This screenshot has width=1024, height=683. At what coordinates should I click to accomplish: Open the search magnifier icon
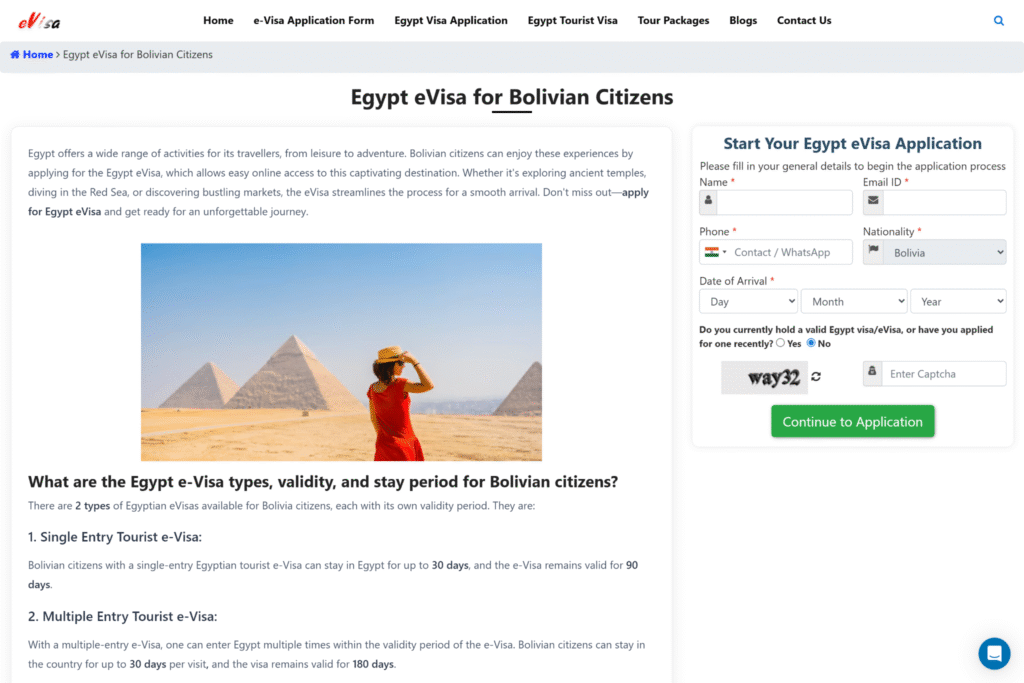click(999, 21)
